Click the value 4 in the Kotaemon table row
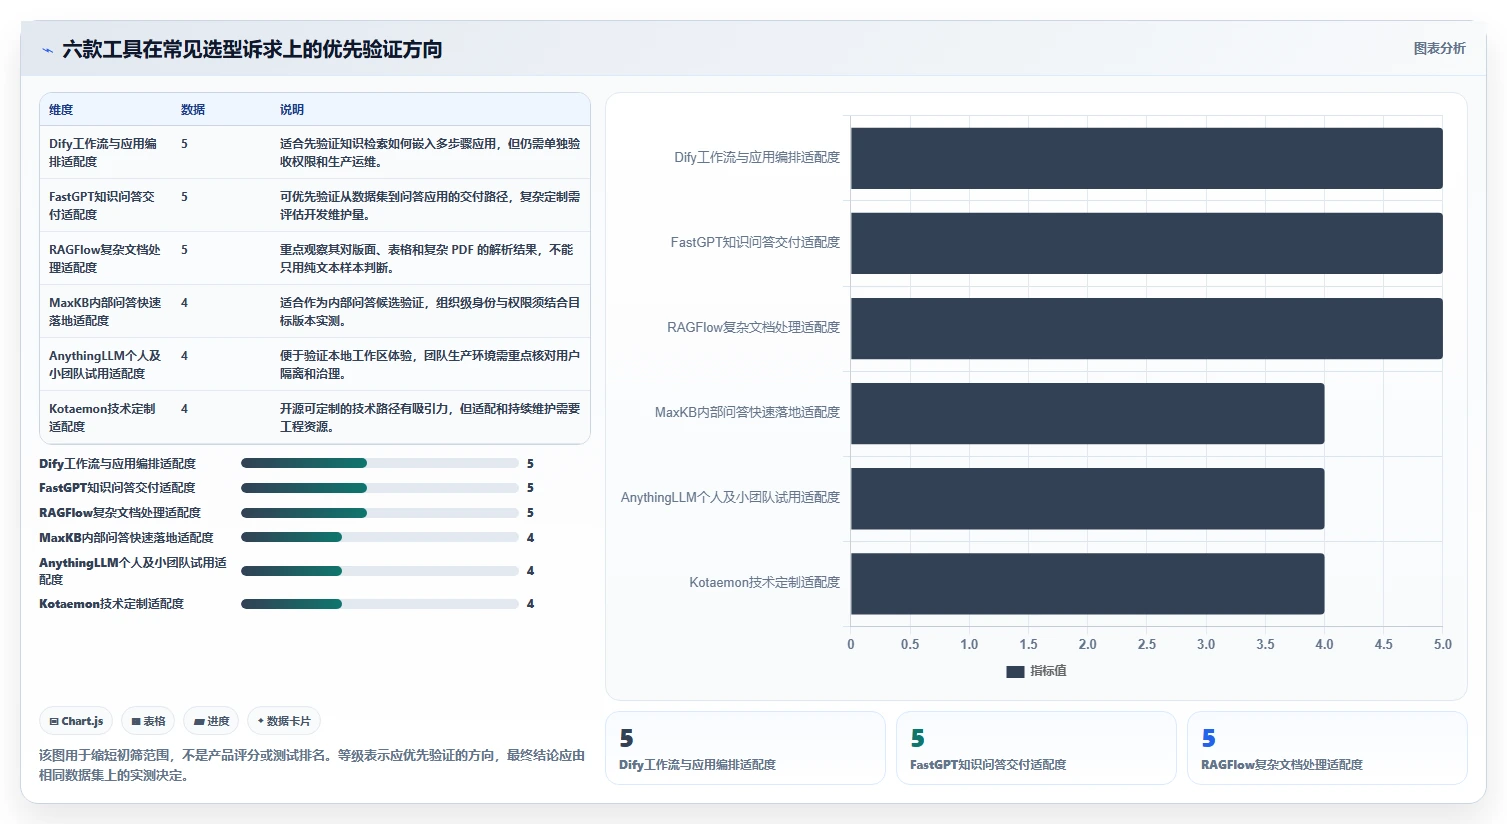 point(184,409)
